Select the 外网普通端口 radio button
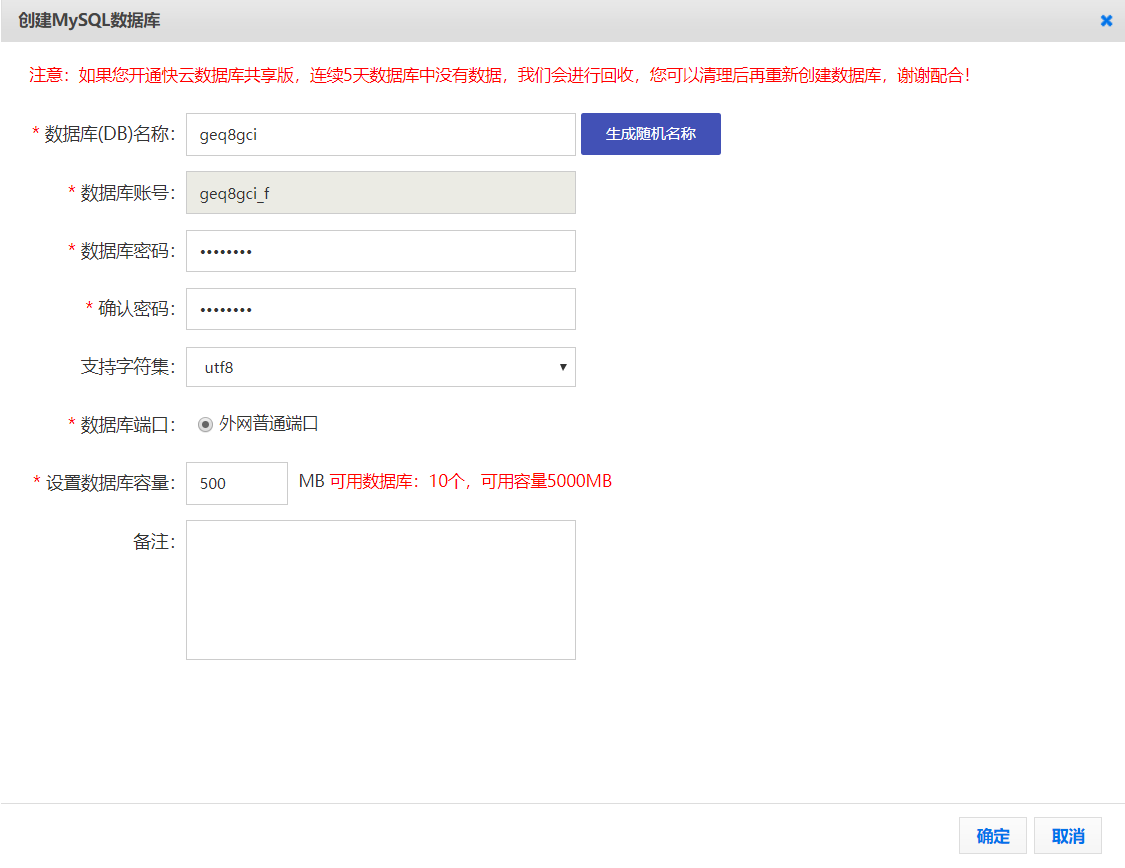The height and width of the screenshot is (868, 1125). point(205,425)
